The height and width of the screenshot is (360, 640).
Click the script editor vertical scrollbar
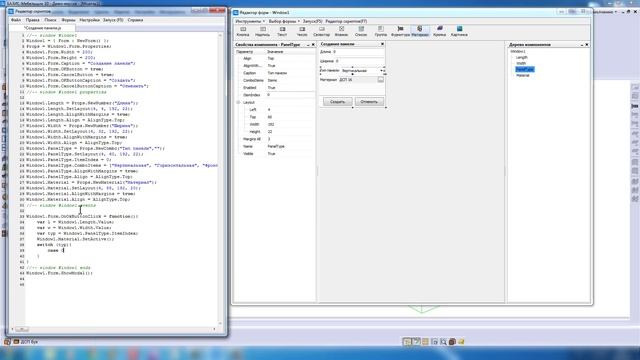[x=220, y=179]
